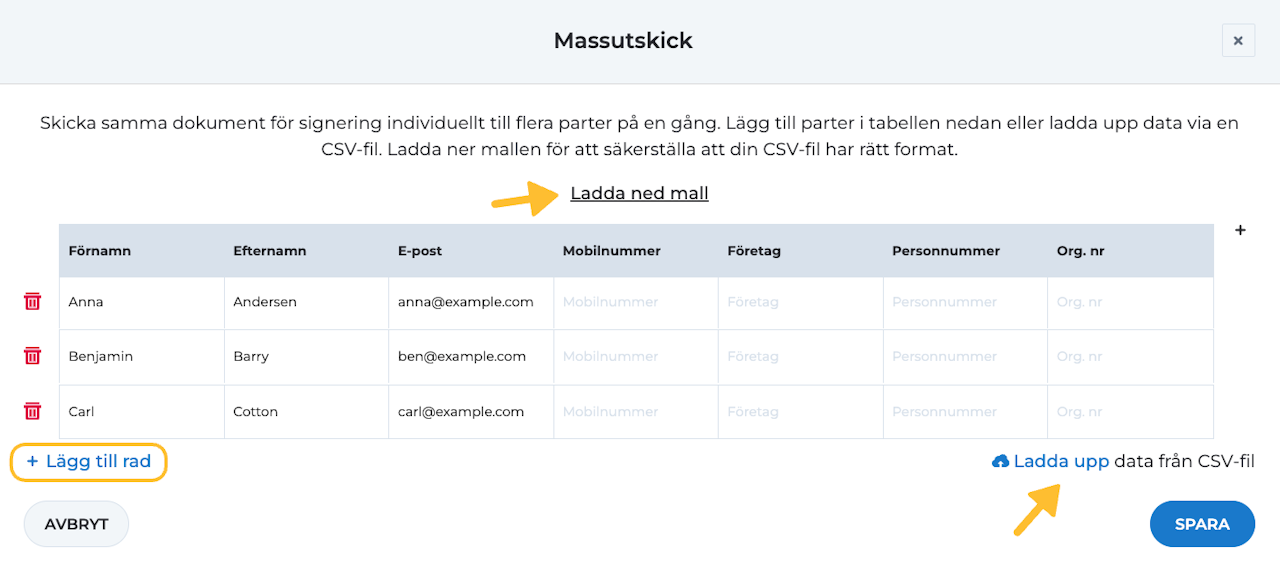
Task: Open the Ladda ned mall link
Action: point(639,193)
